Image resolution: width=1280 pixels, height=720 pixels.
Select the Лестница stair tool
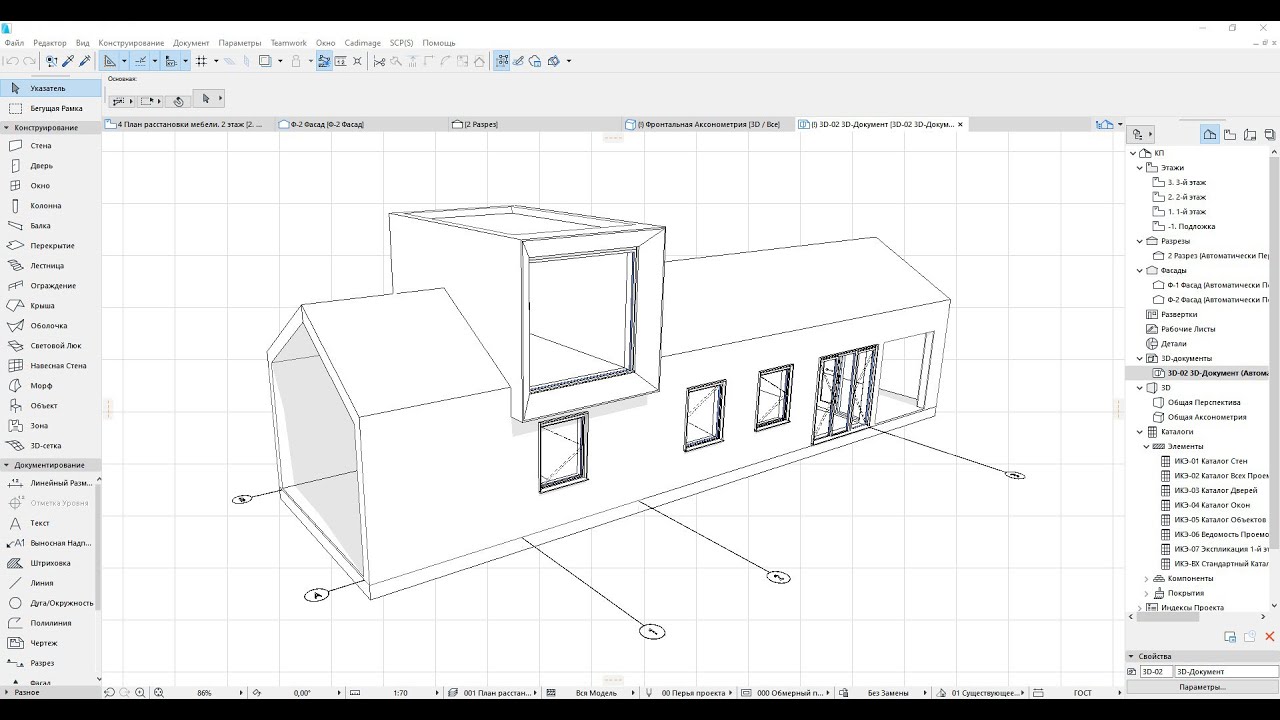(50, 266)
